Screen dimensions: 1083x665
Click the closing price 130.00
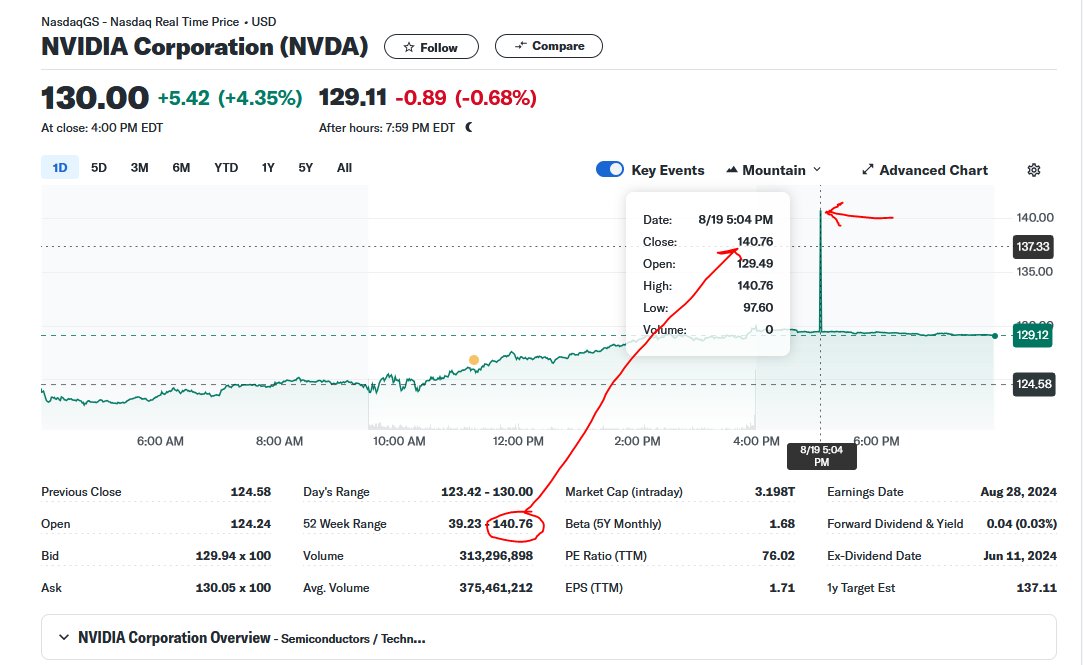click(95, 97)
